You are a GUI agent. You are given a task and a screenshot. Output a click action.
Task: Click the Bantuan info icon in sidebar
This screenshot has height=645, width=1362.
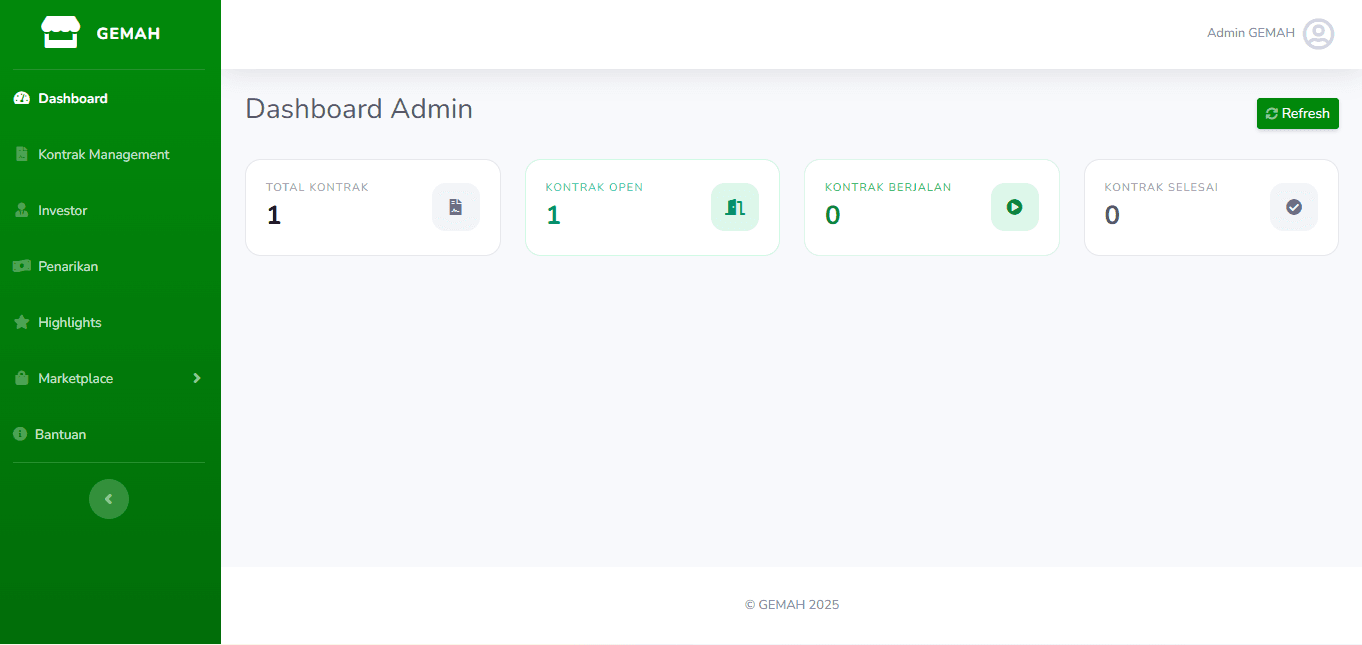(x=20, y=435)
